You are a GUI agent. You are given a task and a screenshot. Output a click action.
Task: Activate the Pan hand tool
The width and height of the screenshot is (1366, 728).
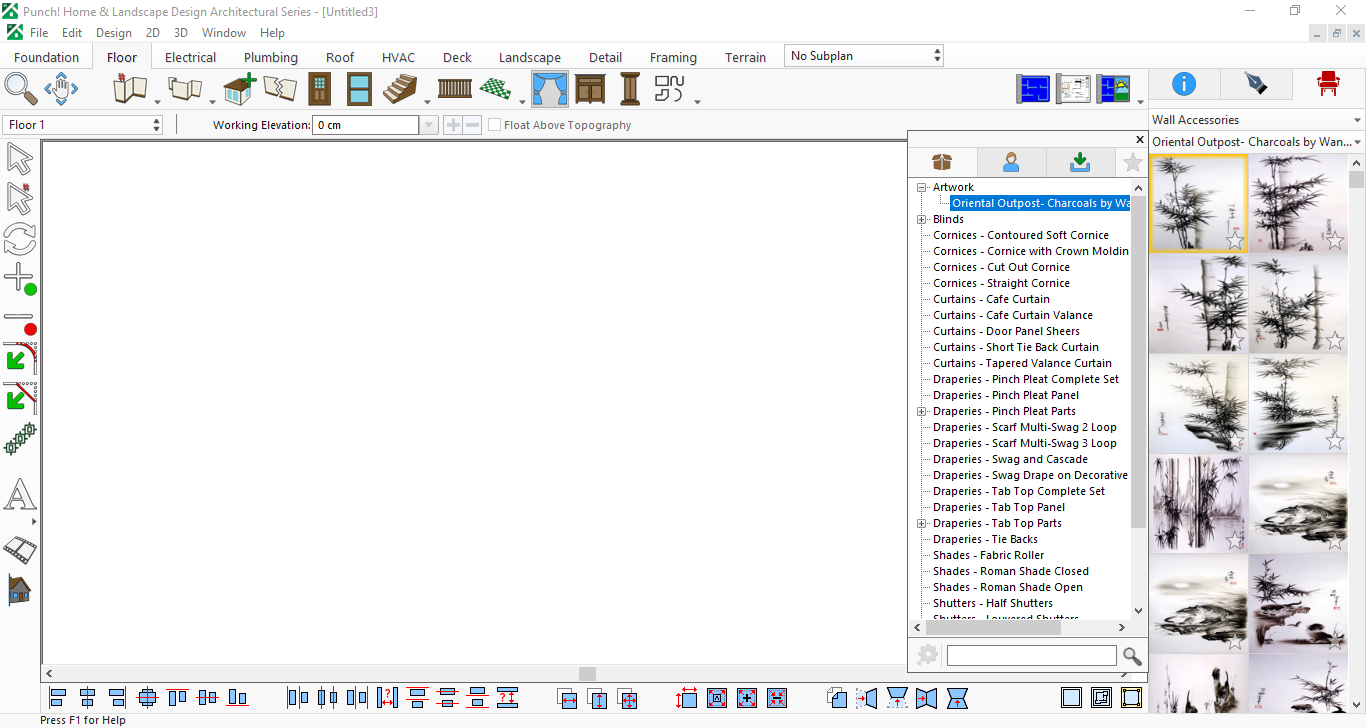(x=61, y=89)
